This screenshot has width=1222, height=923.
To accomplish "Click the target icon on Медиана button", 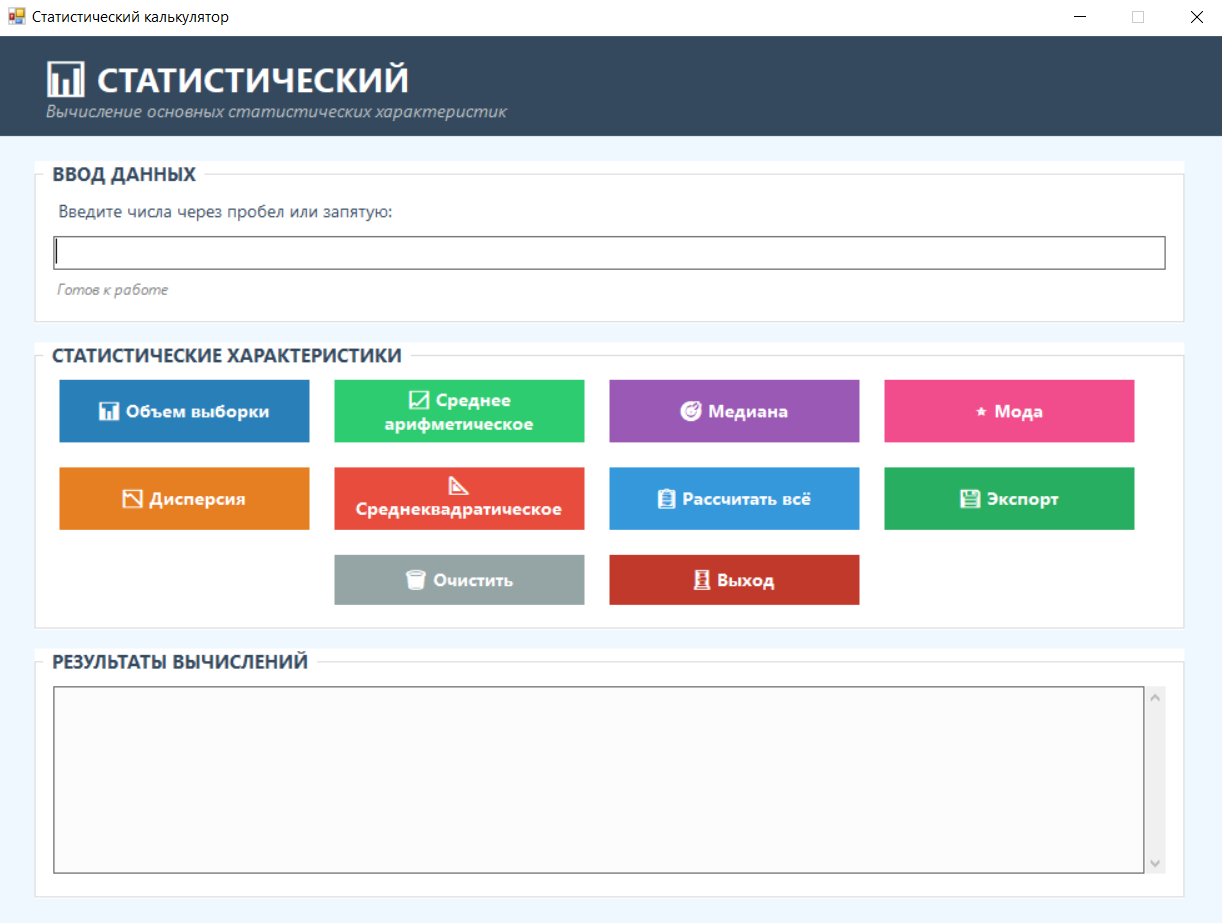I will [691, 411].
